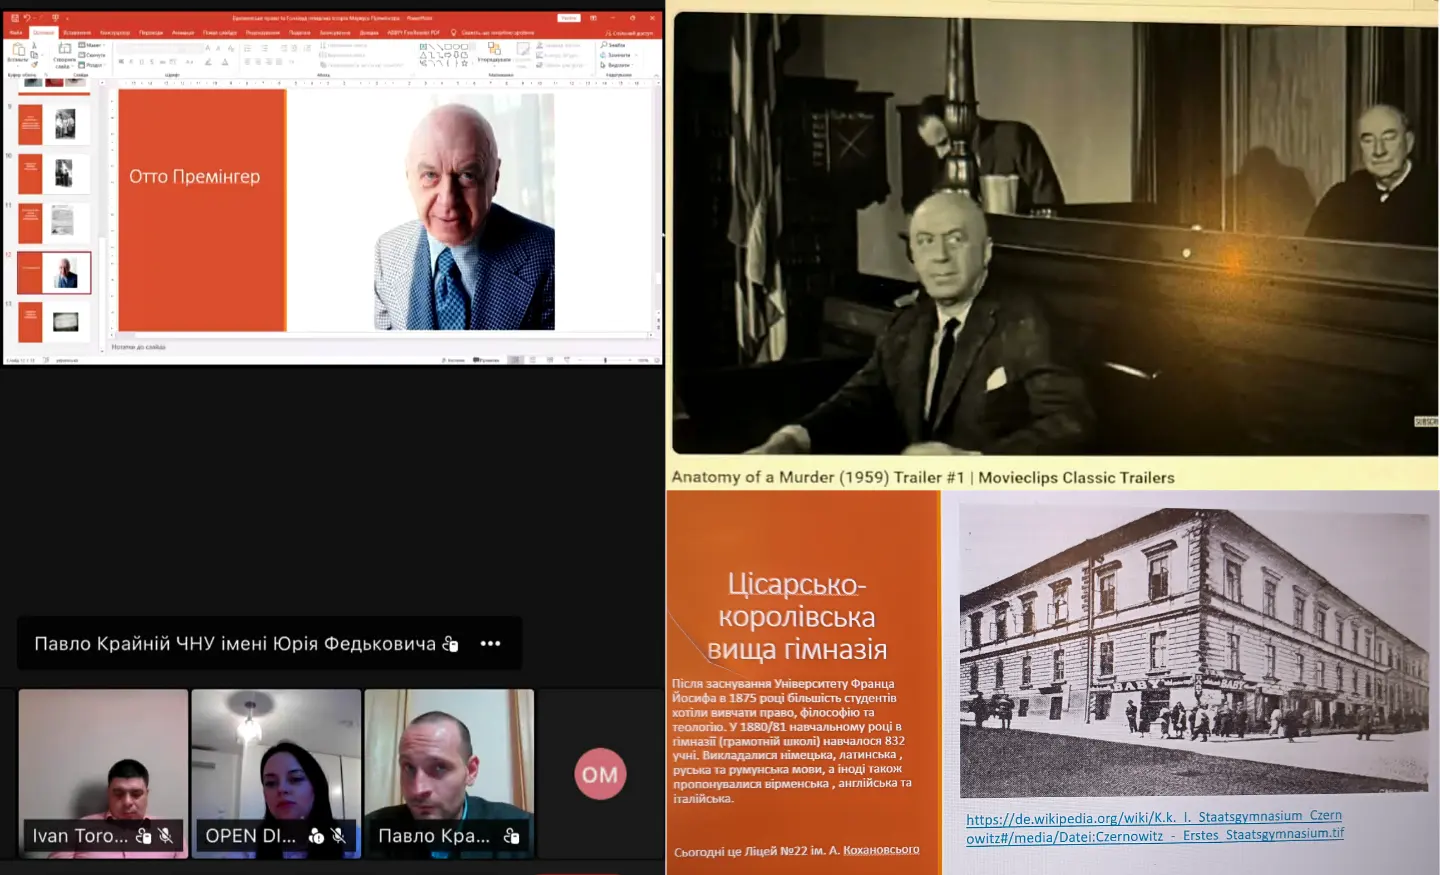The image size is (1440, 875).
Task: Switch to Slide Sorter view
Action: 533,360
